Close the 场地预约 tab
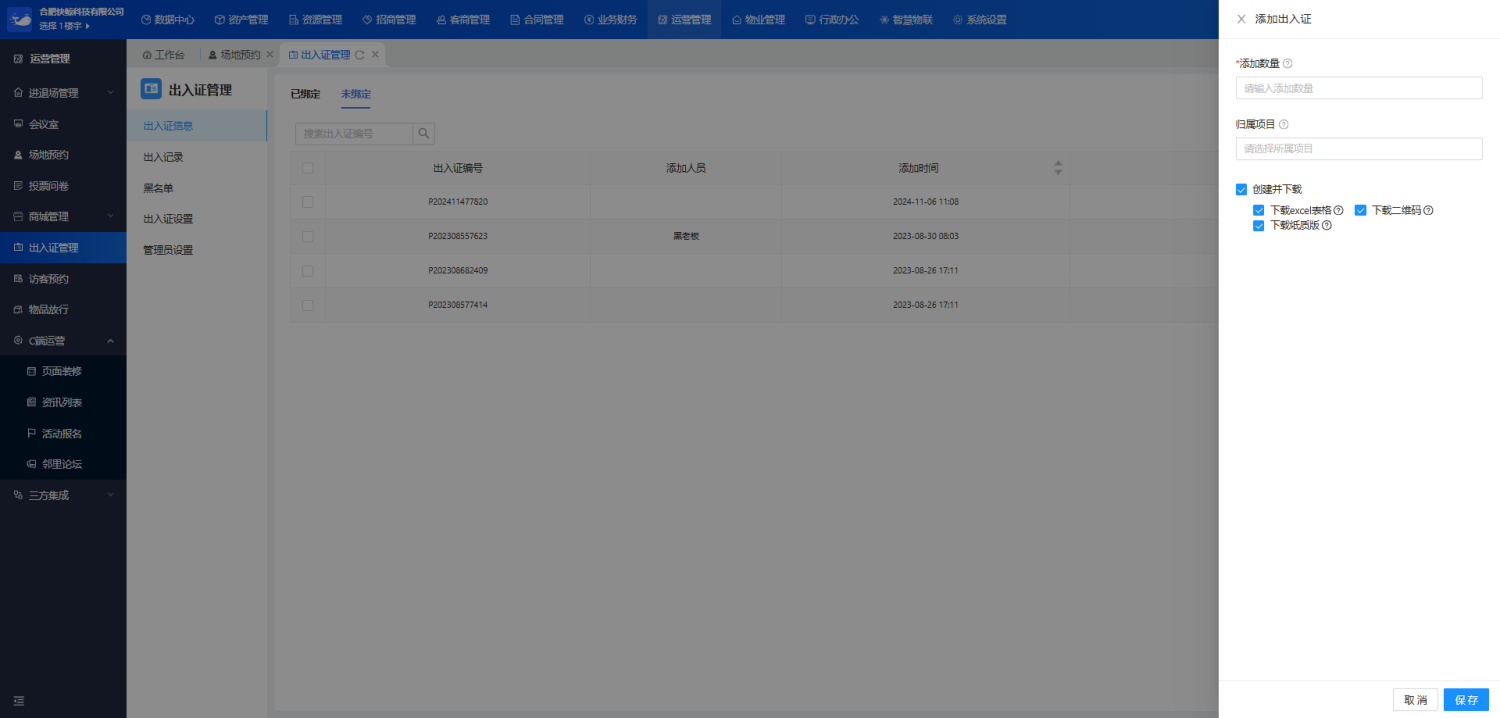 270,55
